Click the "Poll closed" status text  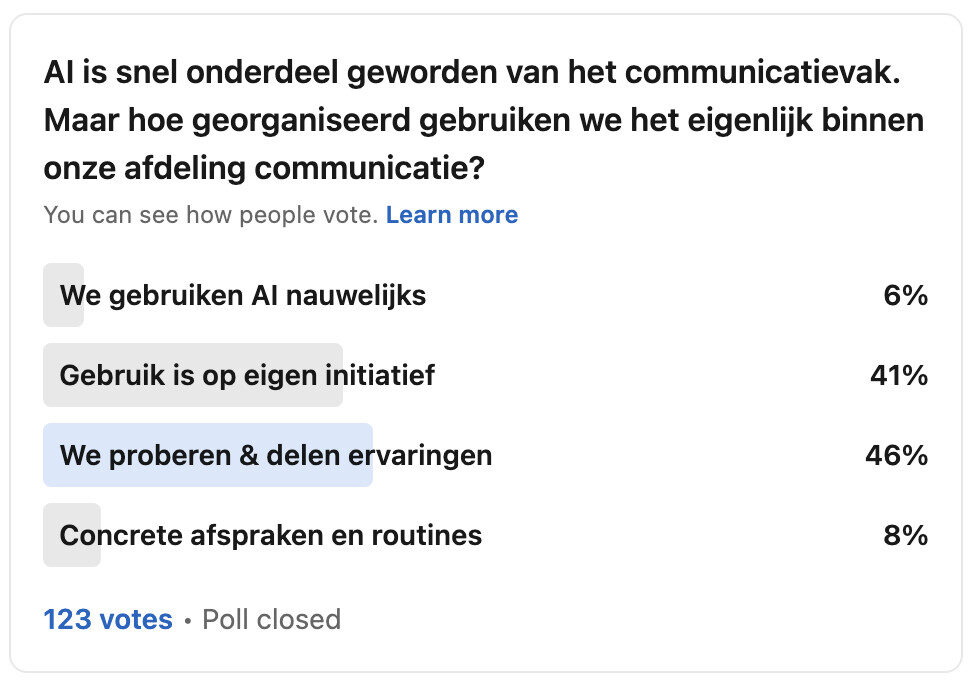coord(270,619)
